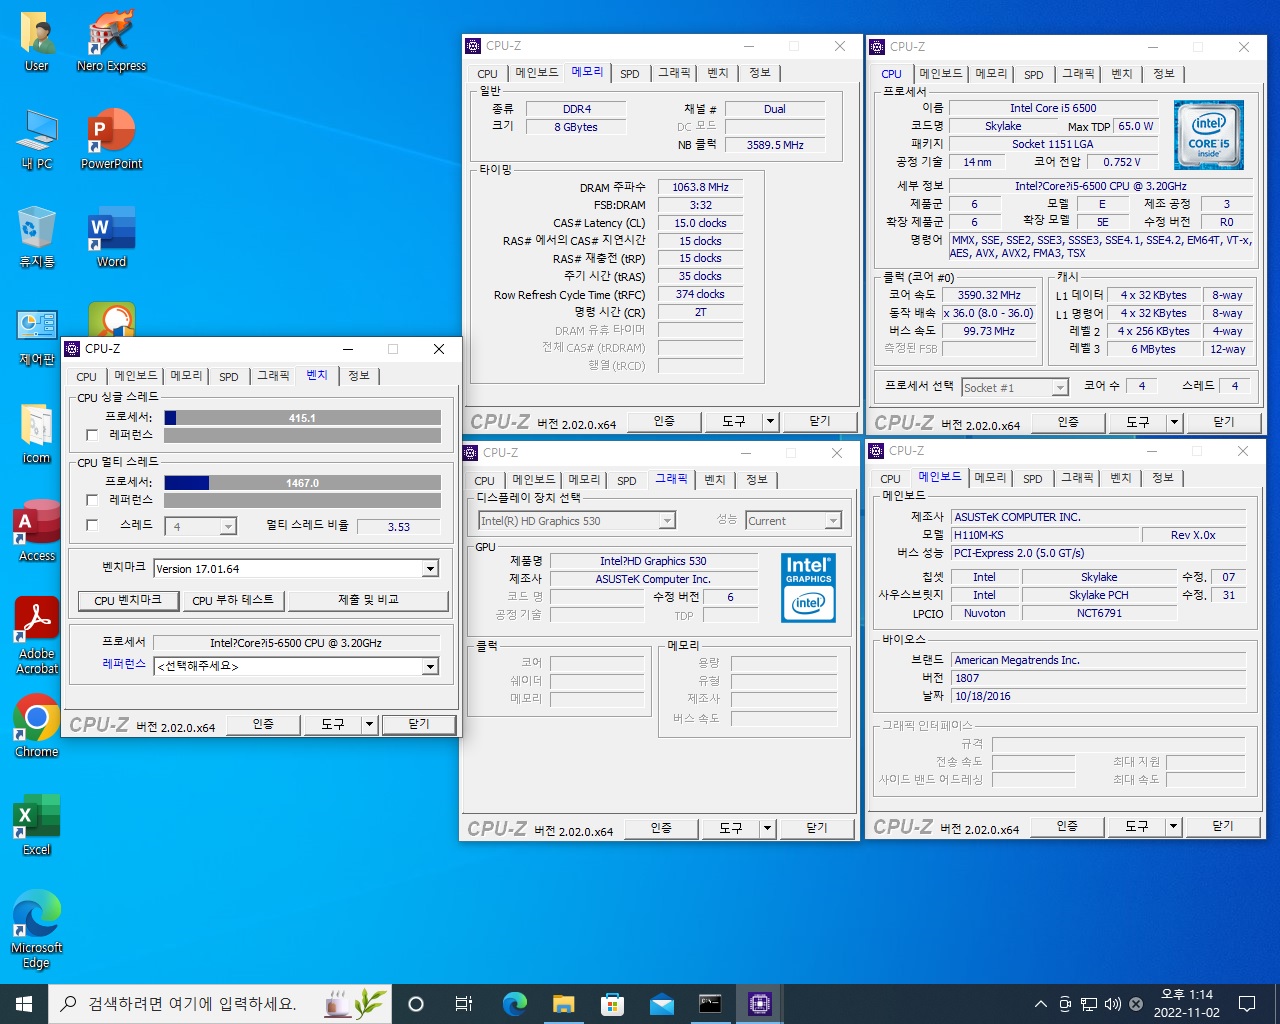The image size is (1280, 1024).
Task: Open 메인보드 tab in CPU window
Action: [940, 74]
